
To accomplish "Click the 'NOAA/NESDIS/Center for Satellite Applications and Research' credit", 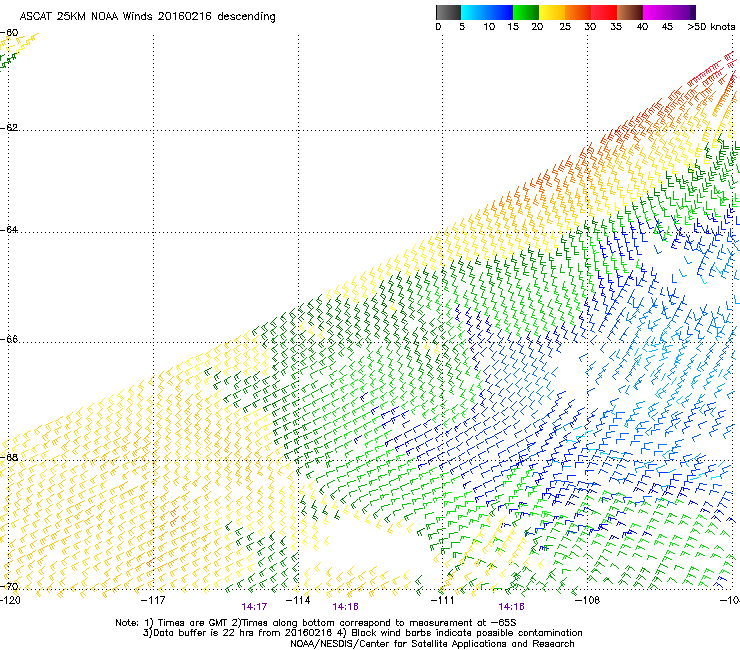I will point(432,644).
